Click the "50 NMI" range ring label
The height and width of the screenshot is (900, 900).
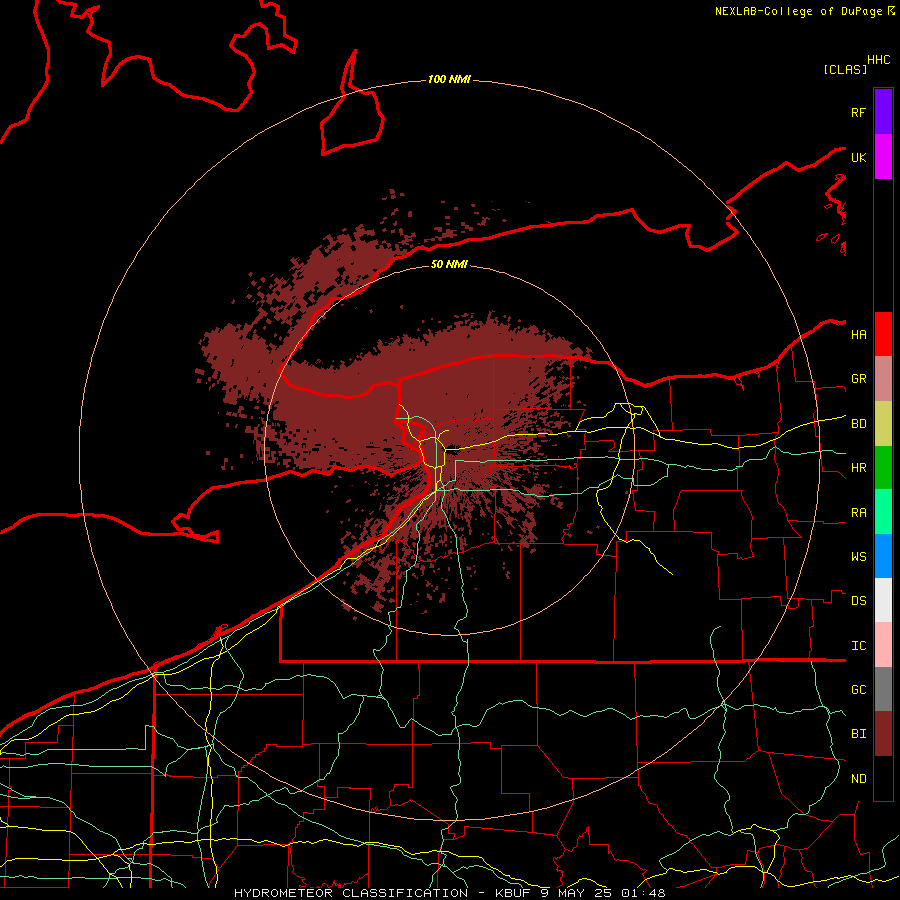(x=449, y=265)
